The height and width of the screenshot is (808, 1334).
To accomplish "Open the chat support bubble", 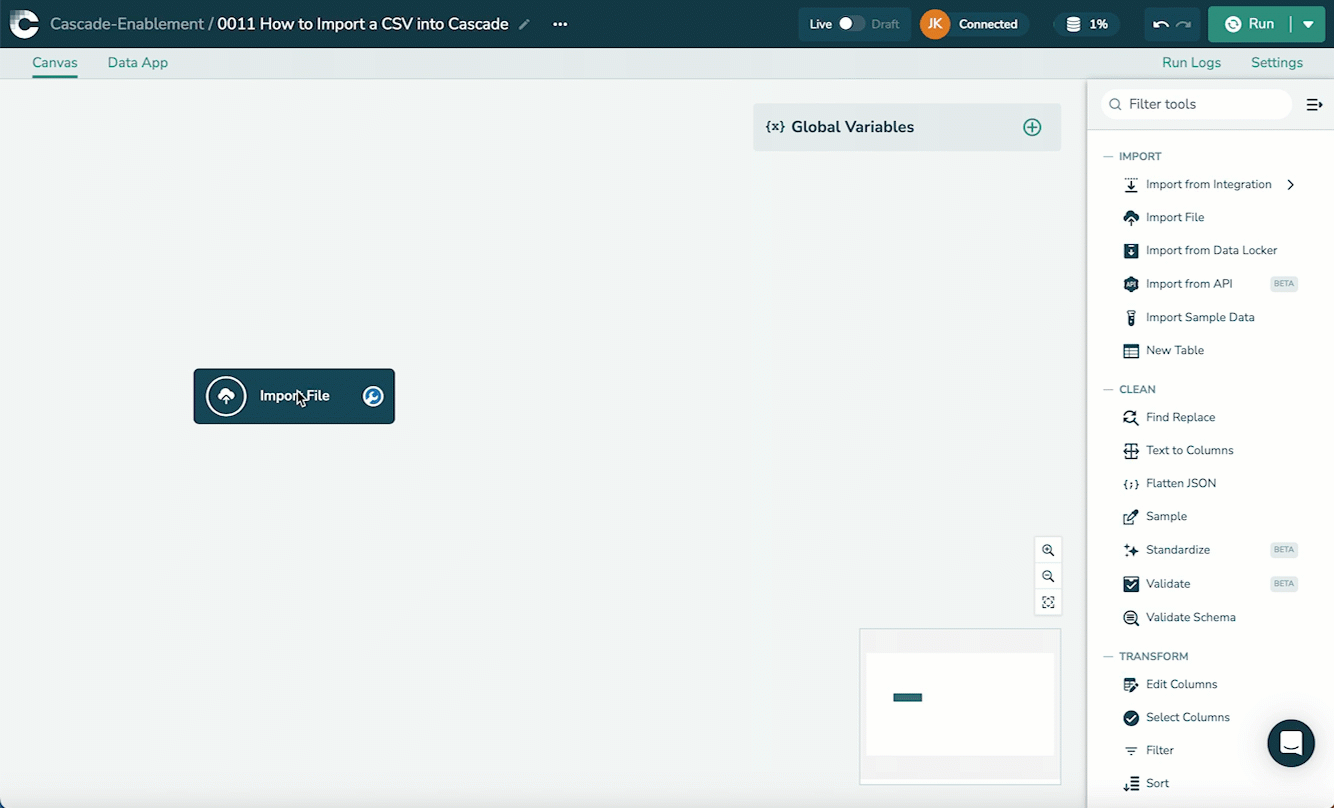I will 1290,743.
